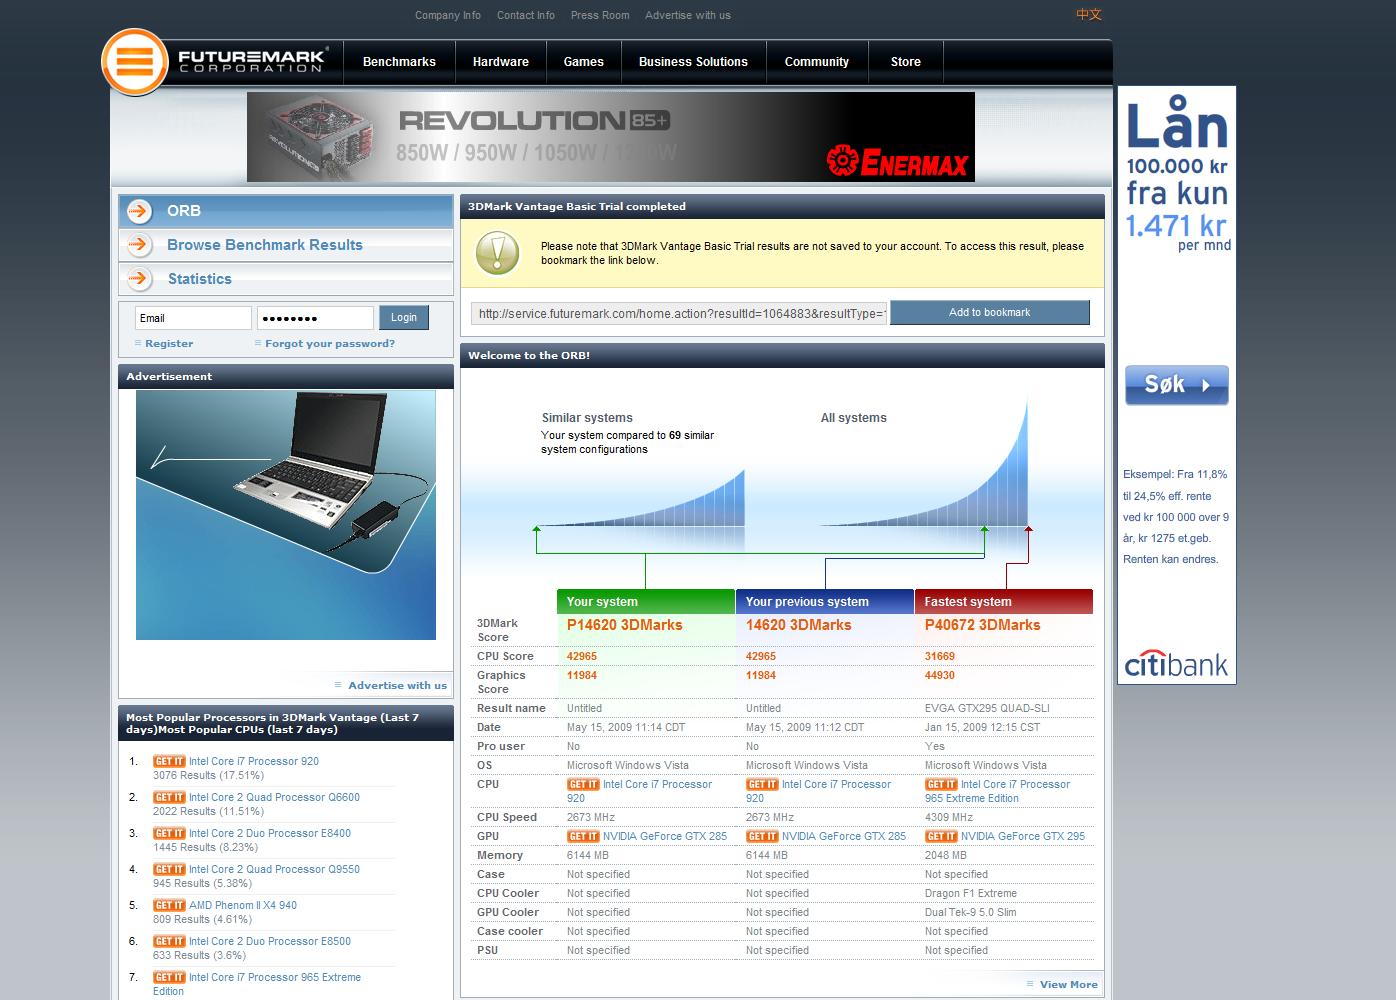Click the Chinese language icon
Screen dimensions: 1396x1000
coord(1089,14)
